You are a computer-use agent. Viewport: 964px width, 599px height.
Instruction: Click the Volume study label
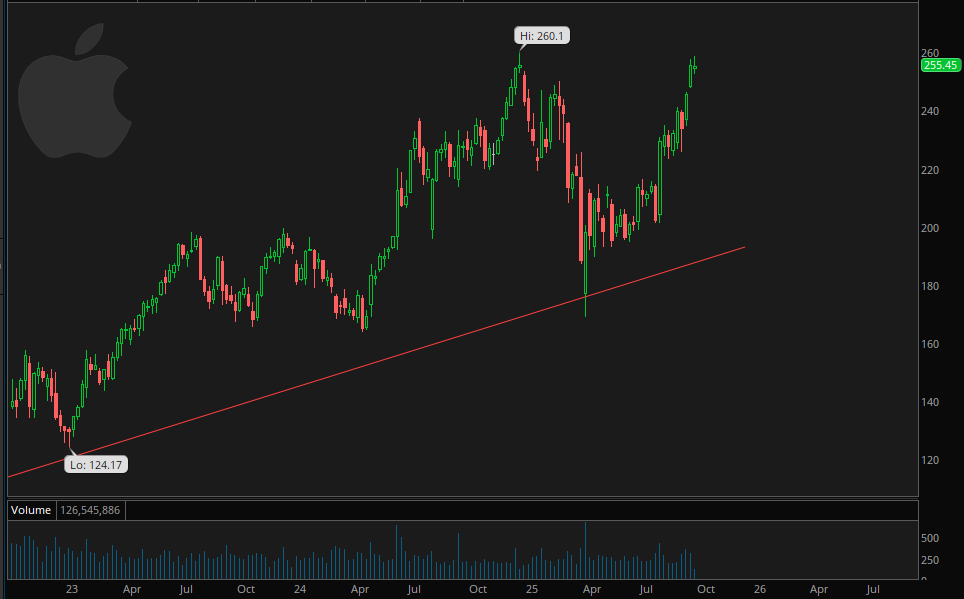click(31, 510)
